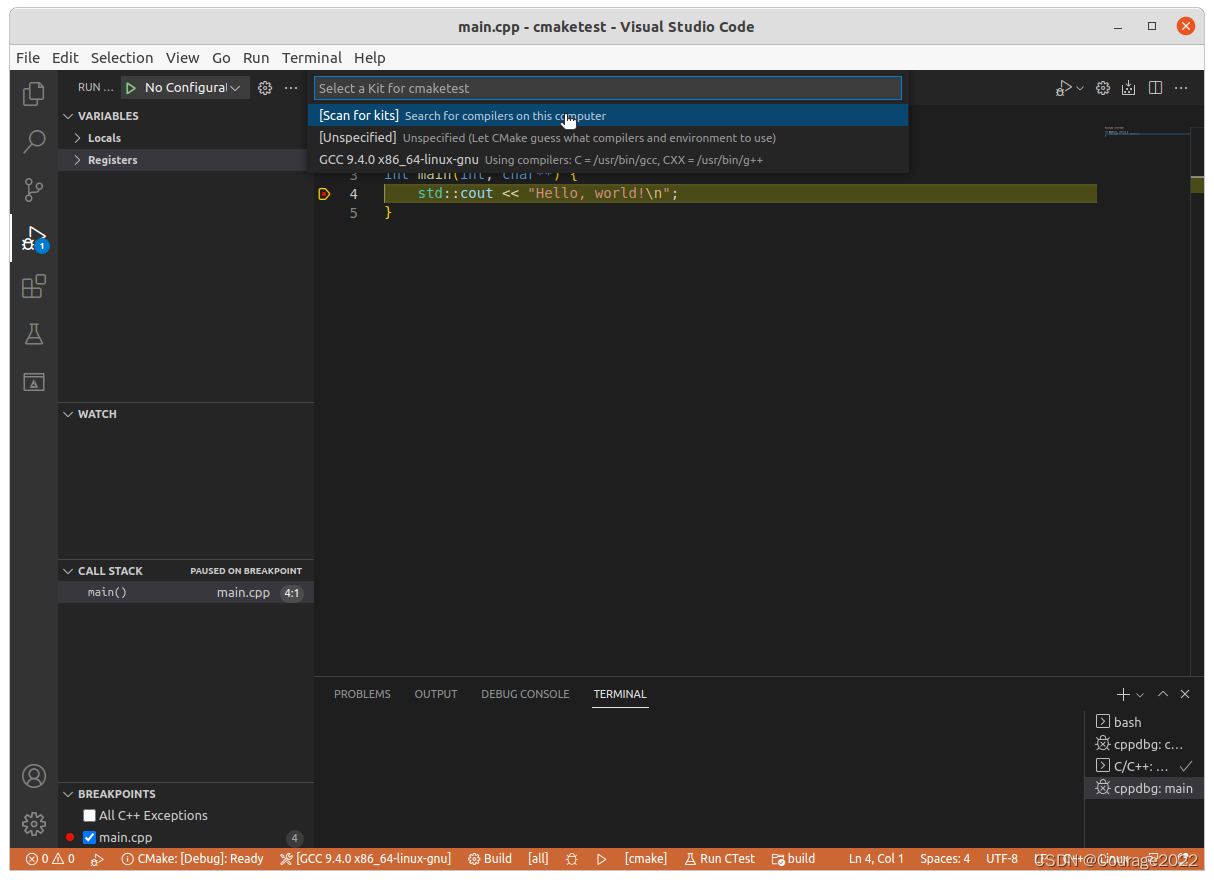Click the errors and warnings status item
Image resolution: width=1214 pixels, height=880 pixels.
pos(50,859)
